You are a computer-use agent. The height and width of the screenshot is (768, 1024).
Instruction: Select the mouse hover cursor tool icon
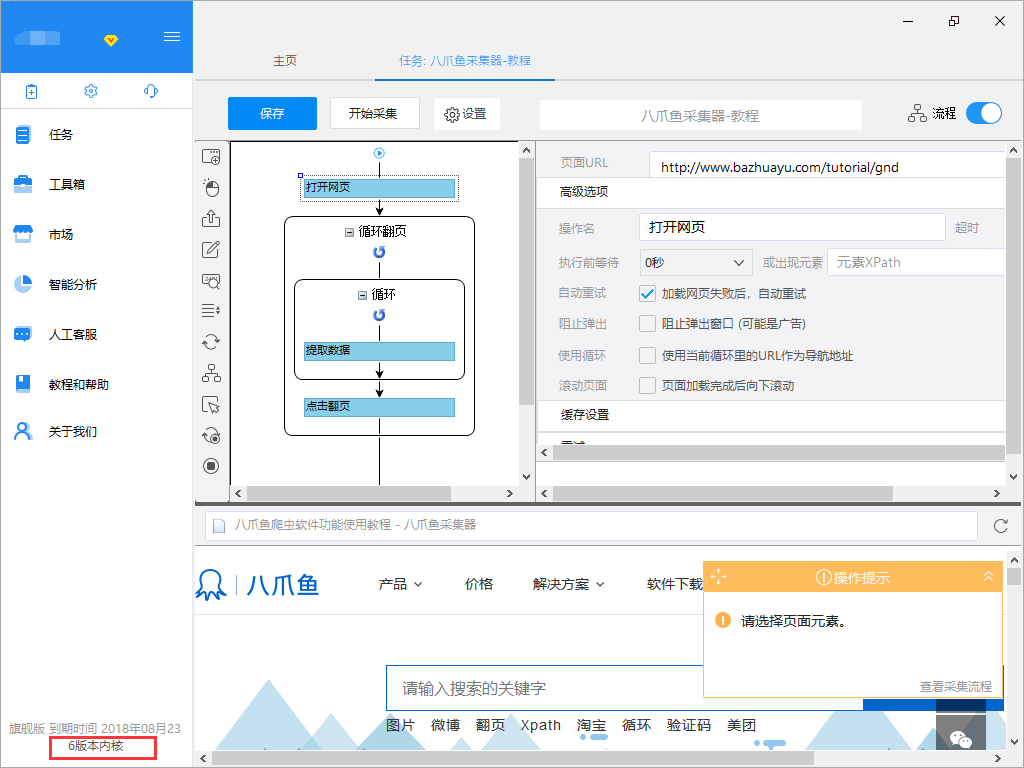coord(211,405)
